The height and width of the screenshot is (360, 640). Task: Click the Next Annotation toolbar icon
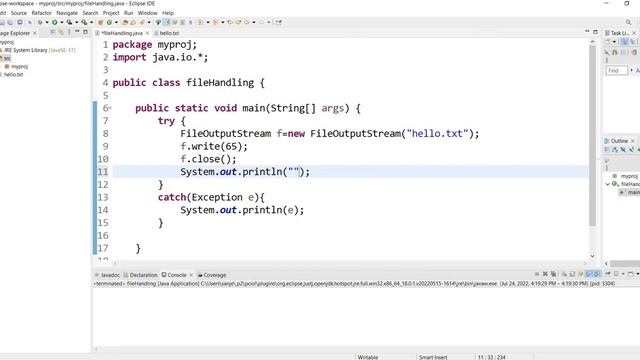click(200, 22)
